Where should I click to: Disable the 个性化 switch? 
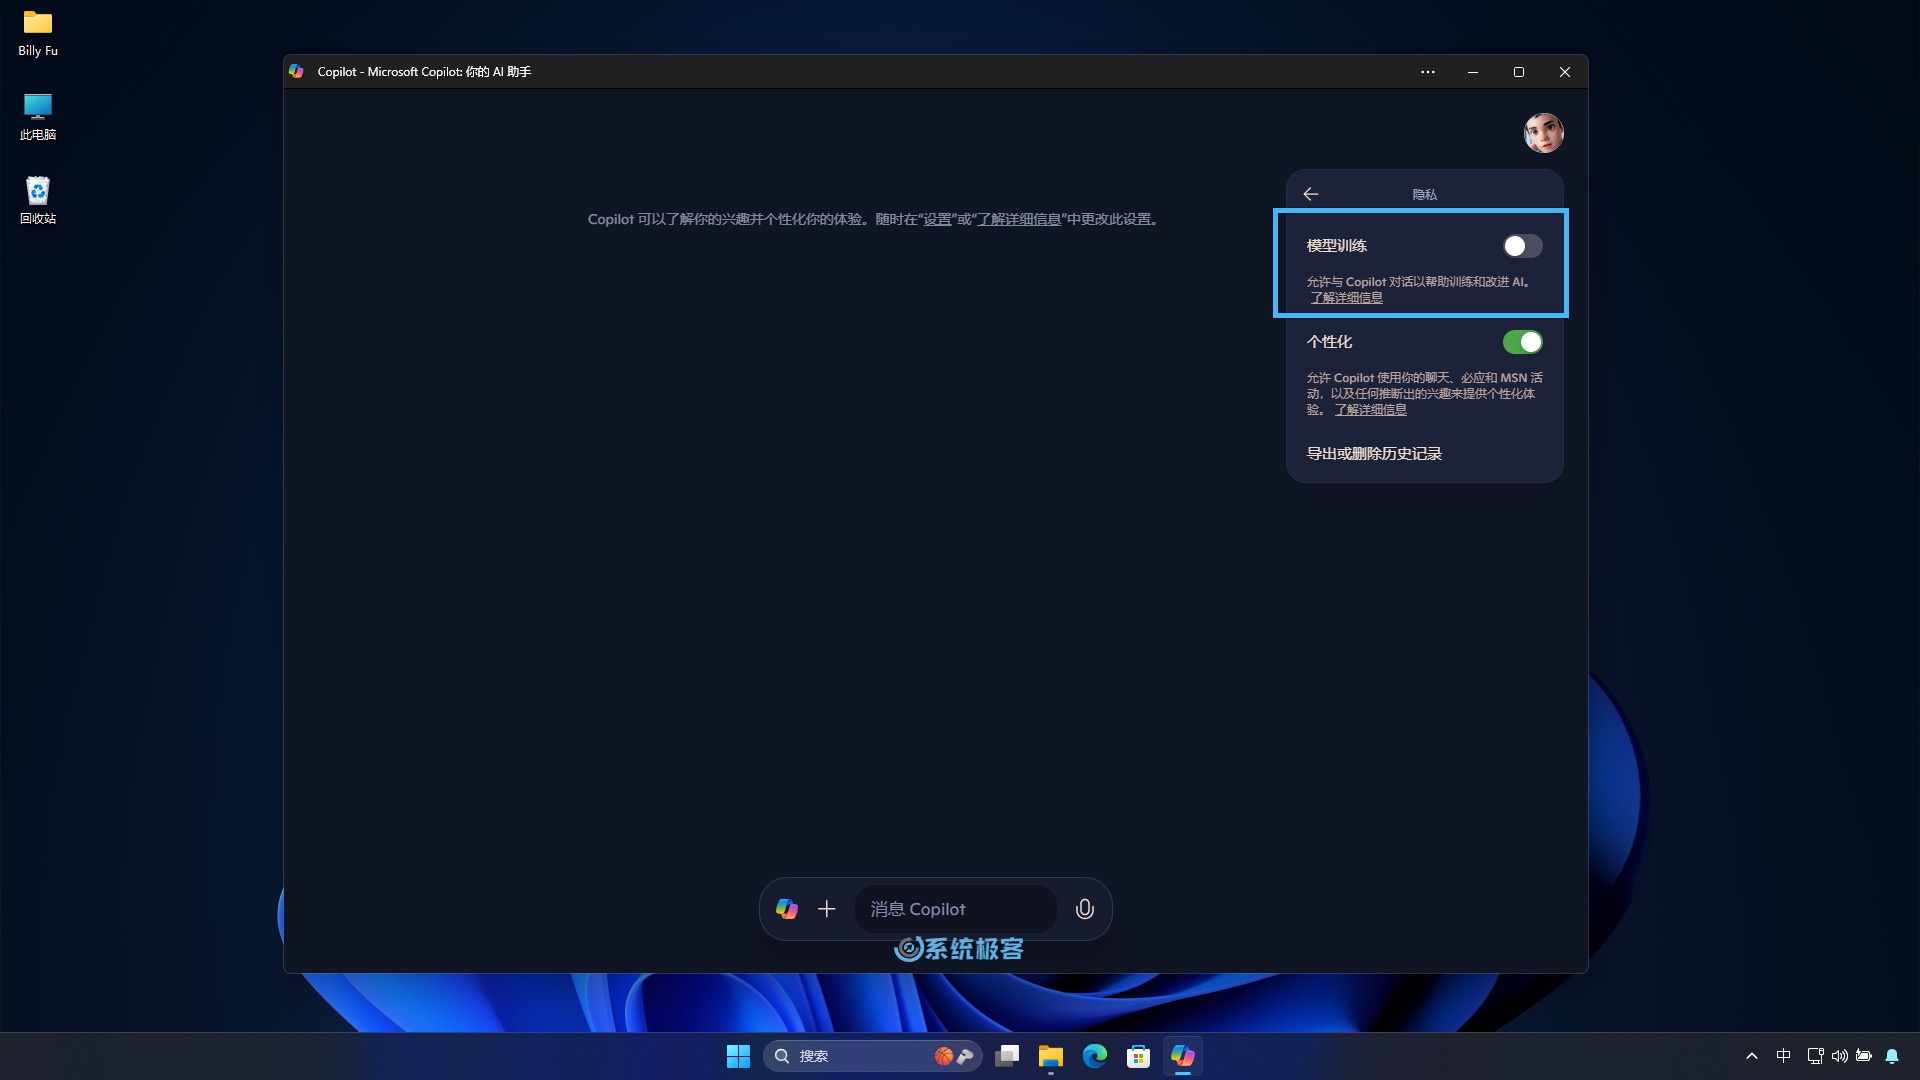pyautogui.click(x=1522, y=342)
